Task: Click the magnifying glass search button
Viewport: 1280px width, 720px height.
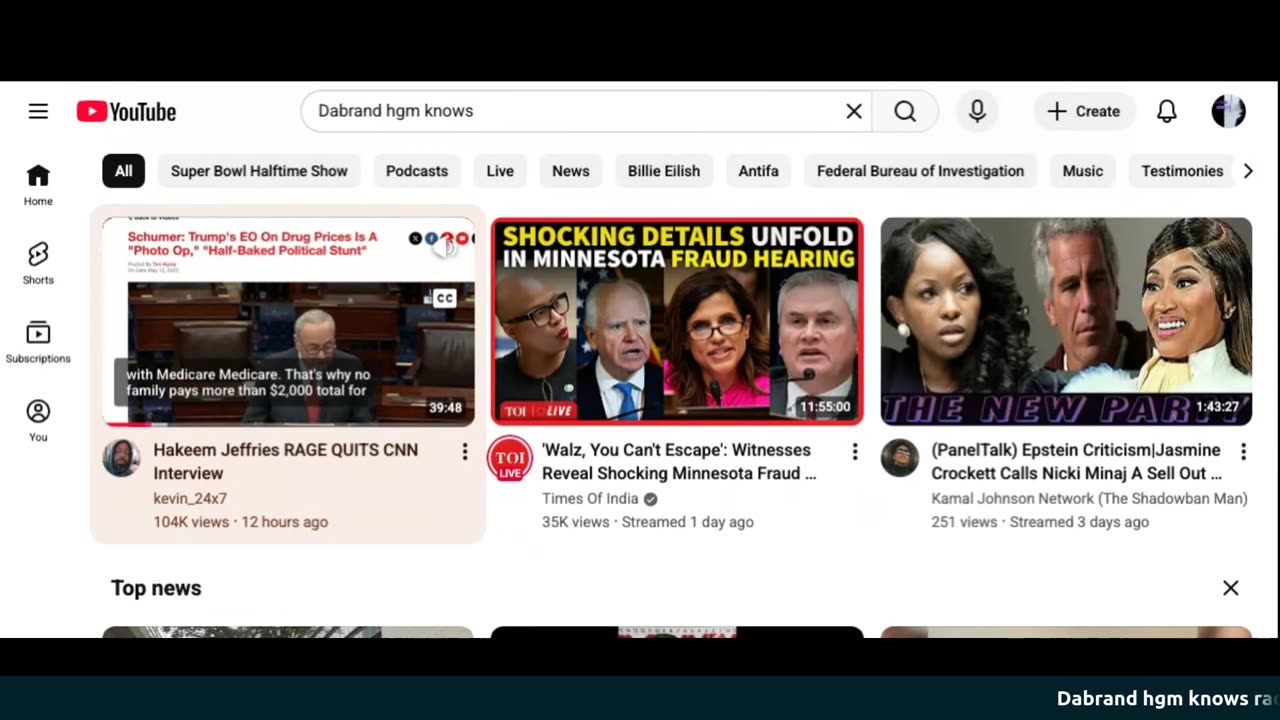Action: (x=905, y=111)
